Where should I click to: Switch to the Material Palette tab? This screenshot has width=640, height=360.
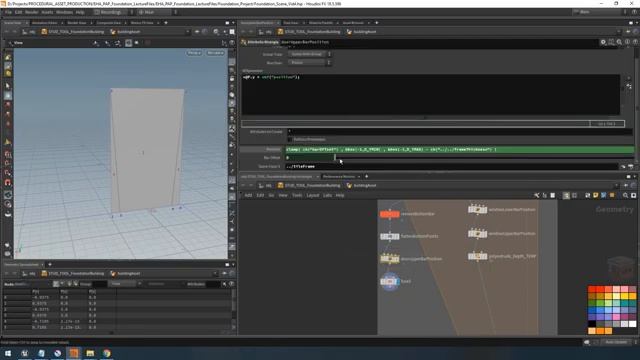coord(321,23)
